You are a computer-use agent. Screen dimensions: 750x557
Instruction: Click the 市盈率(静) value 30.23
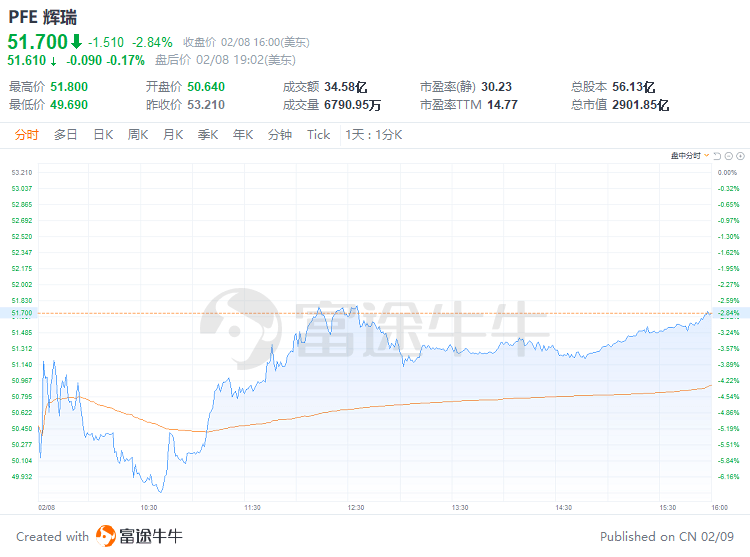(496, 87)
